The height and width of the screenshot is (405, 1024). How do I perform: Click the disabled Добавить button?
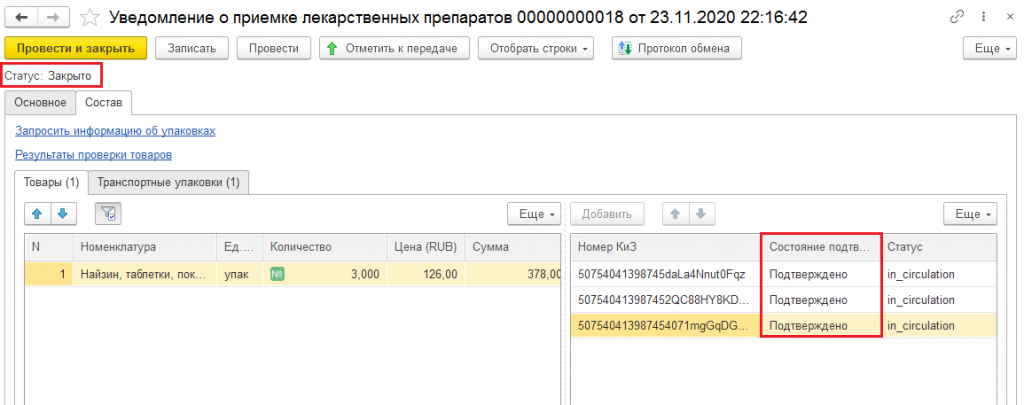[x=607, y=214]
